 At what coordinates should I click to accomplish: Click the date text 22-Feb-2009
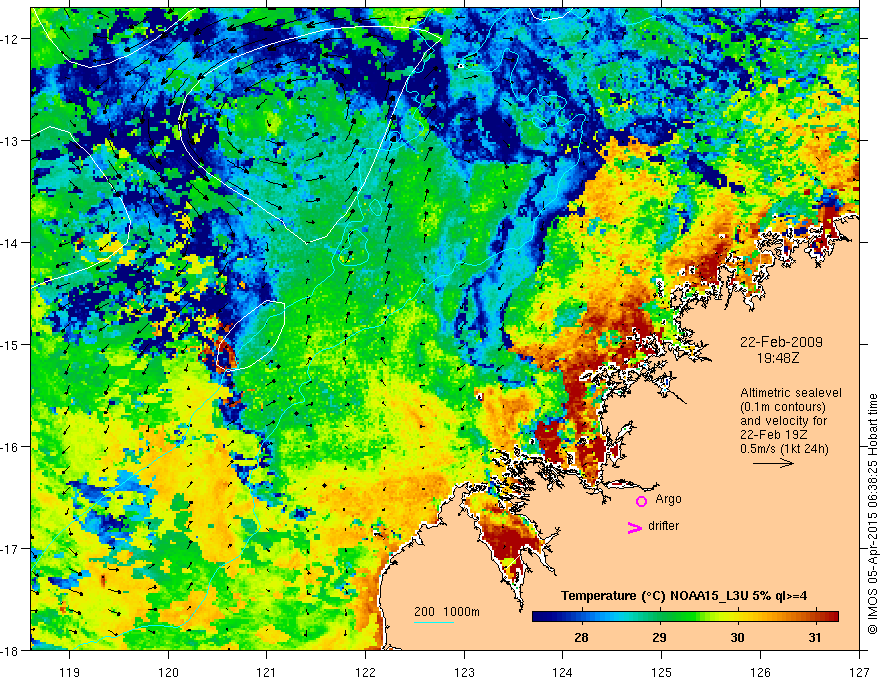coord(781,342)
